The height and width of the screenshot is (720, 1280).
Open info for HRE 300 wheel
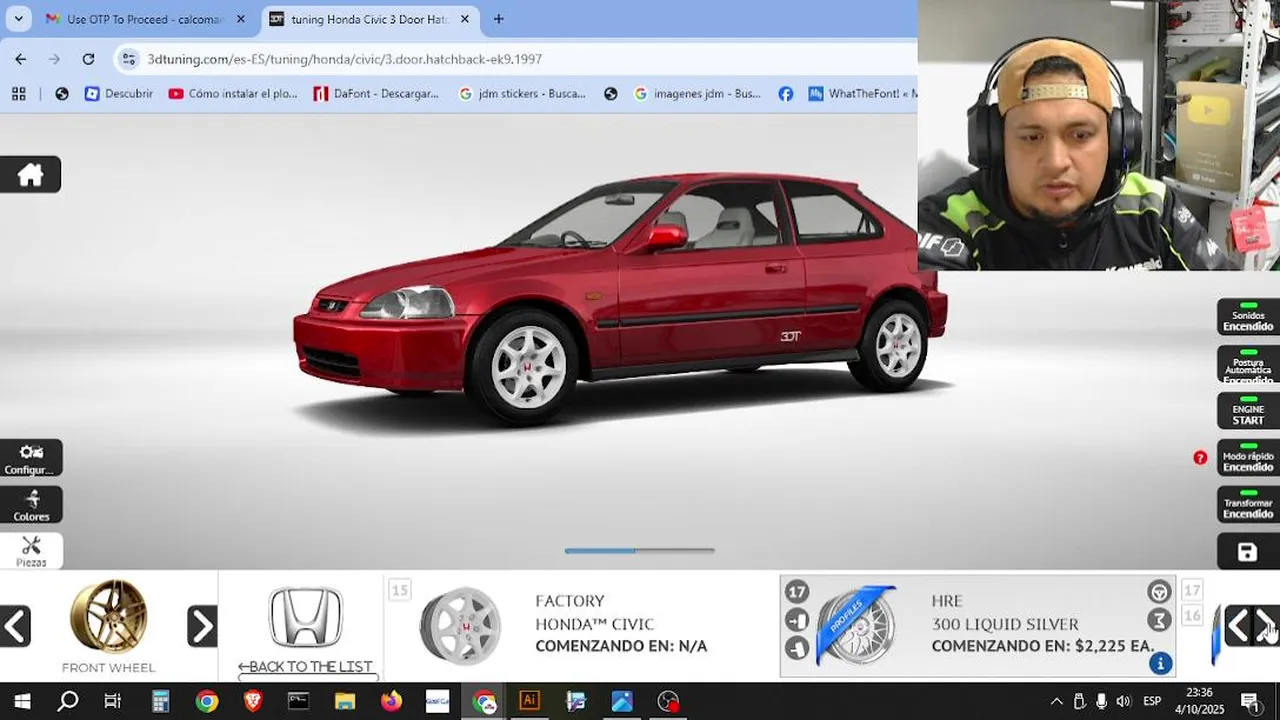1160,664
